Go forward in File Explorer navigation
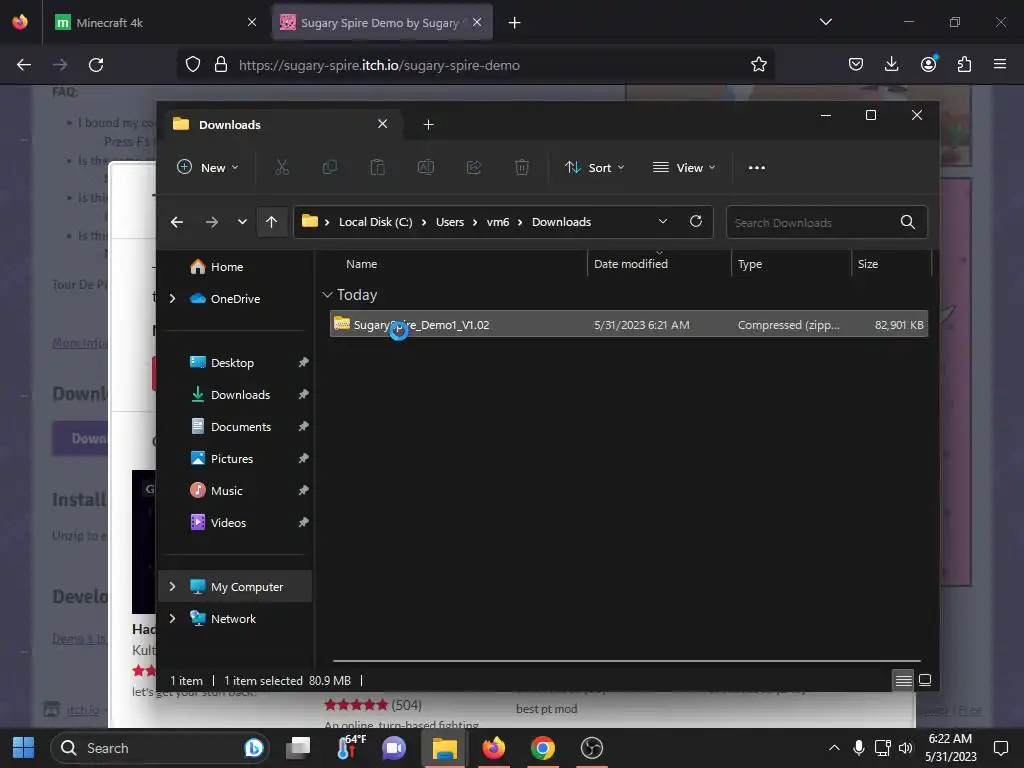The image size is (1024, 768). click(x=212, y=222)
